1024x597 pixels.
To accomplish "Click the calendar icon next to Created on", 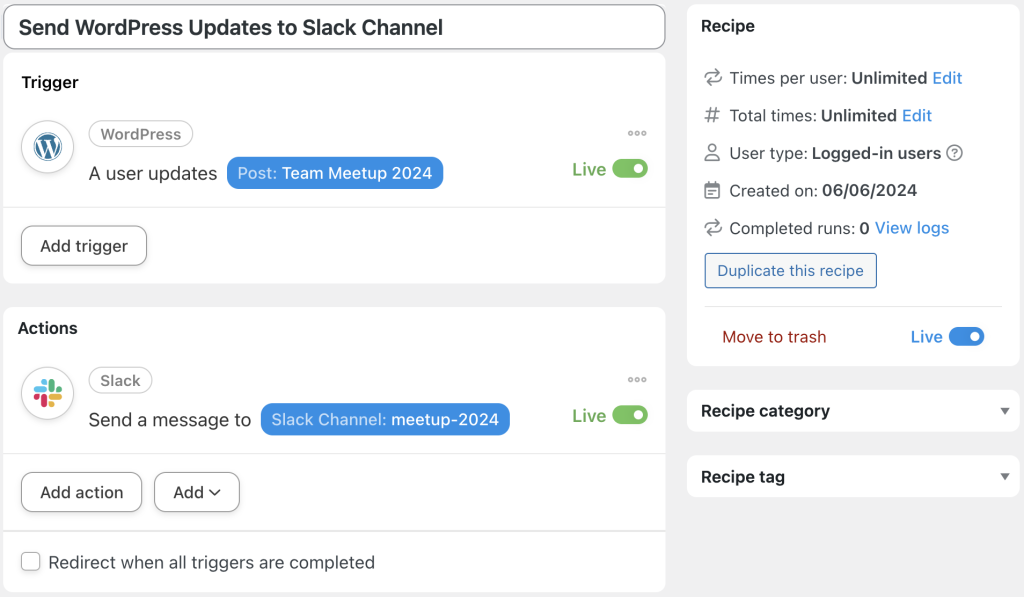I will (x=712, y=190).
